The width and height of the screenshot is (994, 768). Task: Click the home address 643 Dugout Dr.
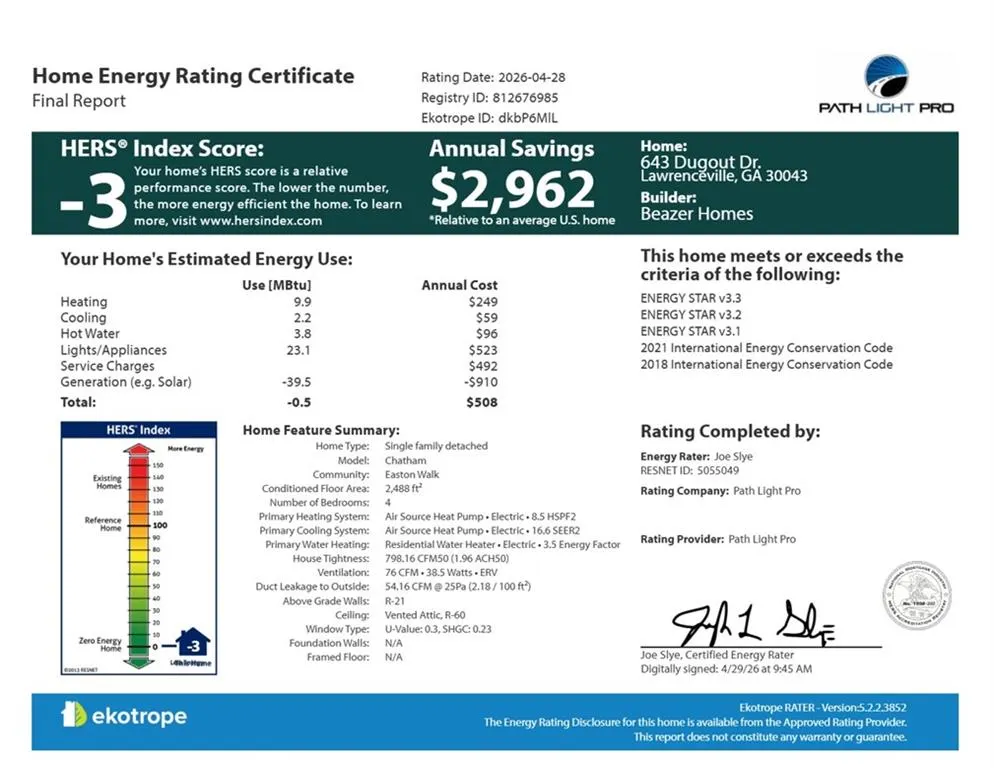(700, 162)
